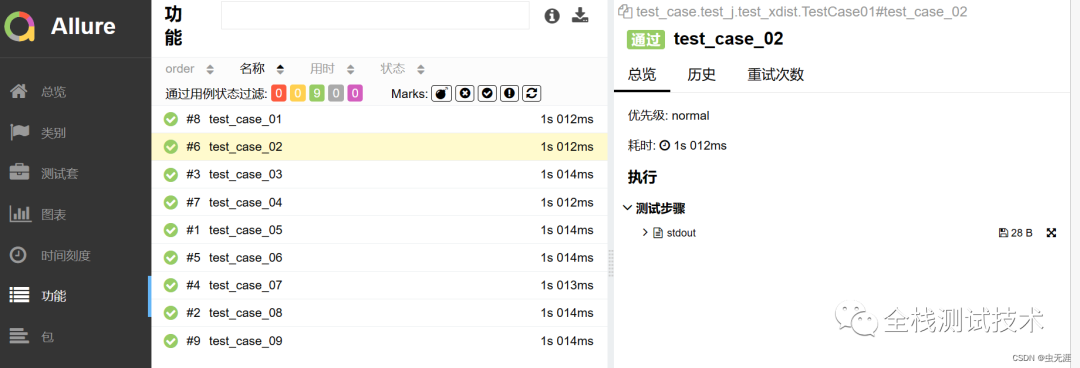This screenshot has height=368, width=1080.
Task: Select the test_case_05 row
Action: click(x=379, y=230)
